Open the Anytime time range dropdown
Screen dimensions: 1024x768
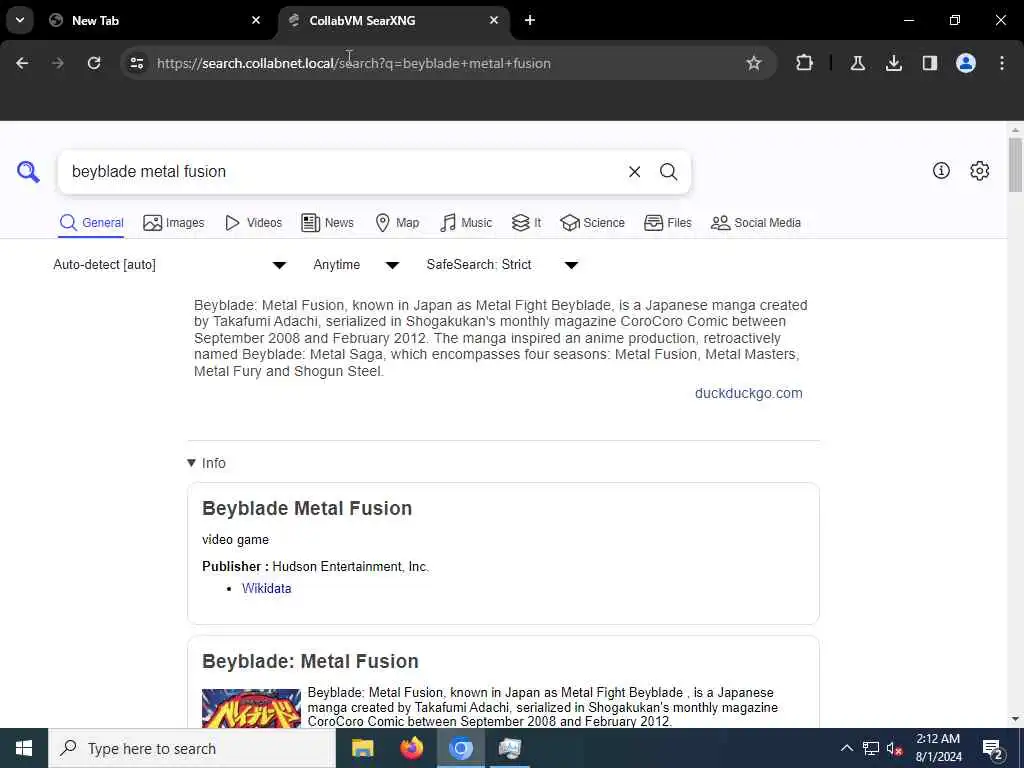[x=356, y=264]
